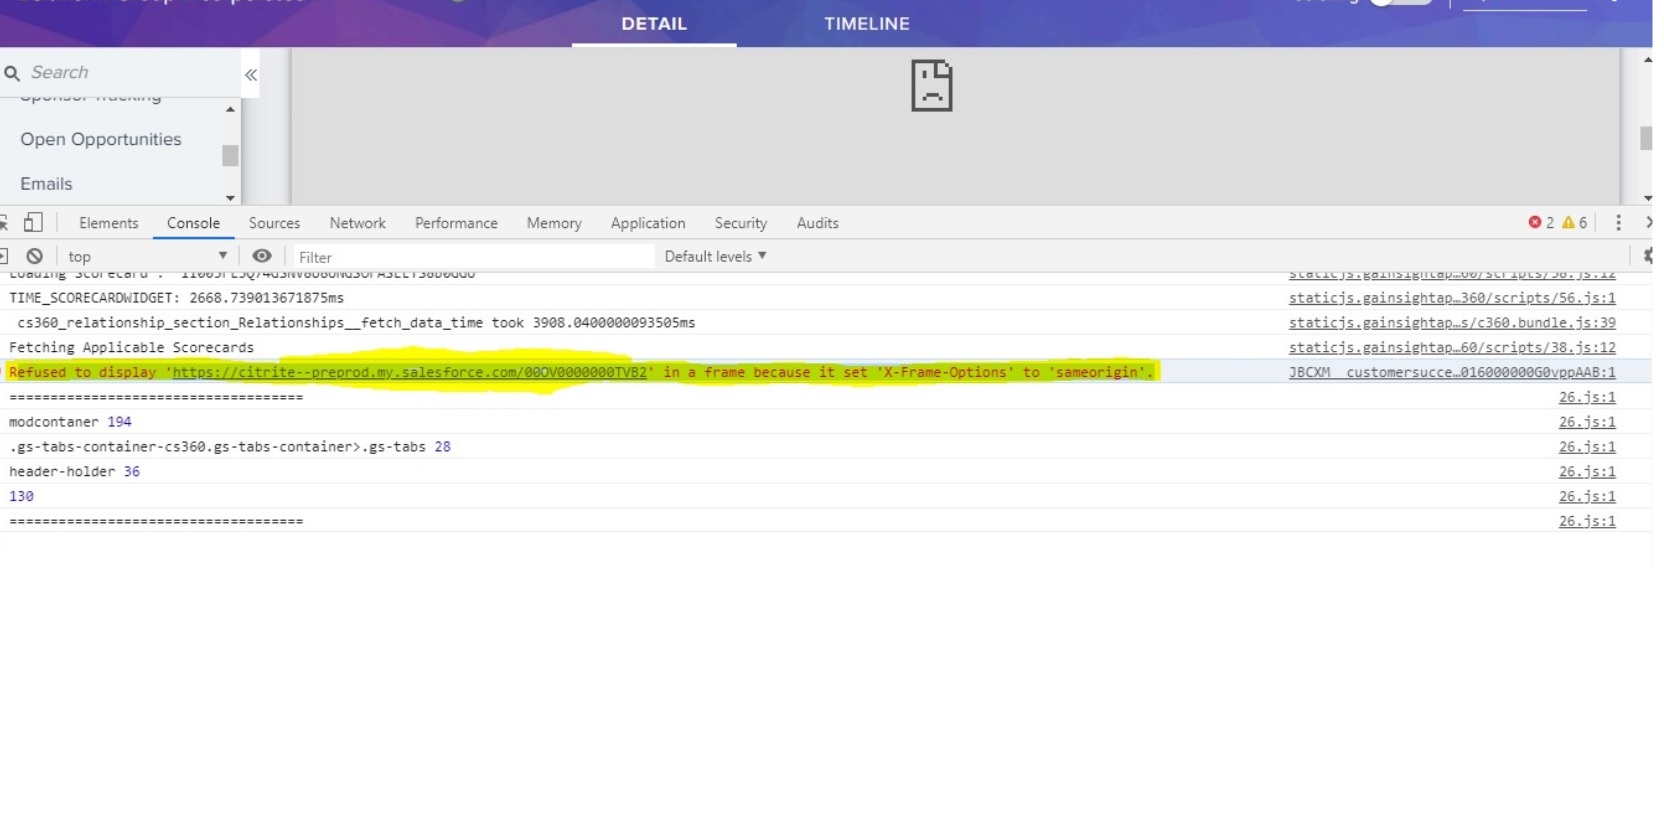Open the citrite preprod salesforce URL link
The image size is (1664, 838).
(410, 372)
